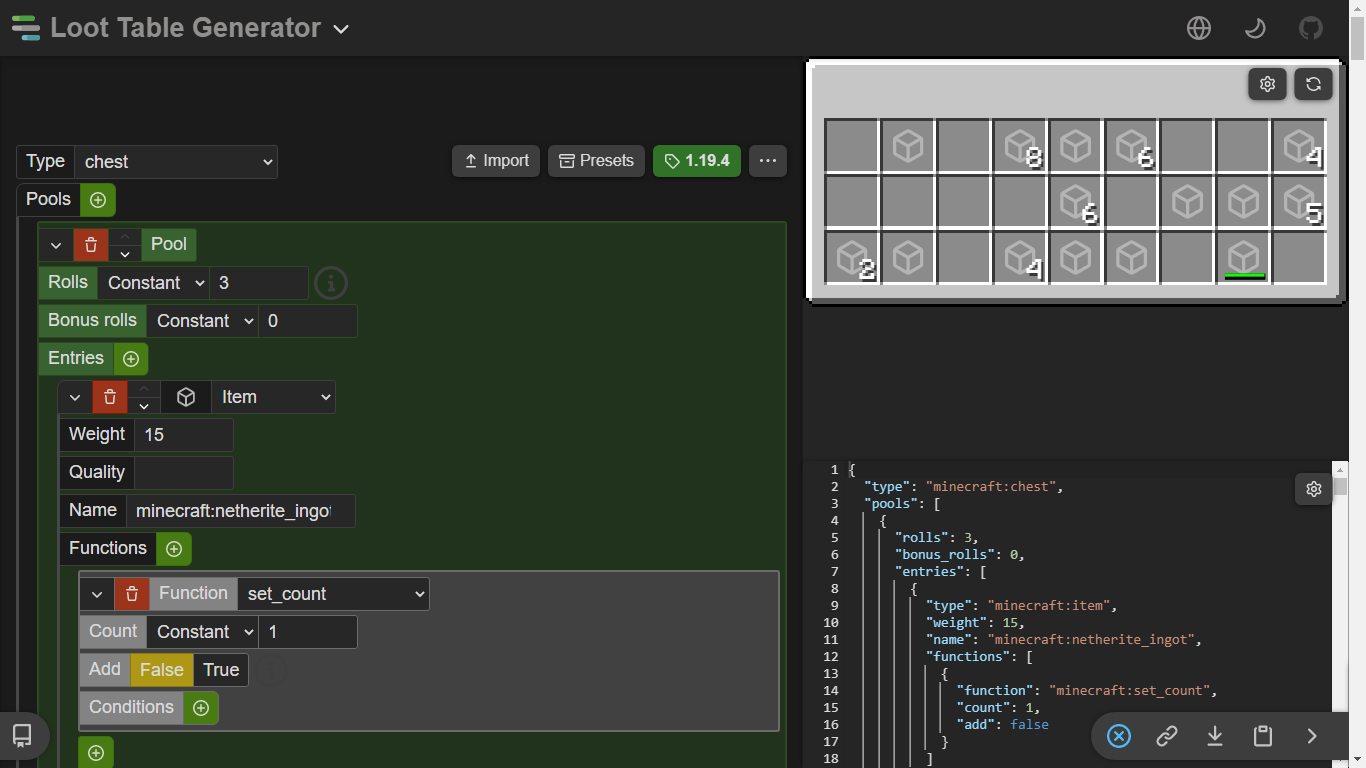Copy JSON output to clipboard
1366x768 pixels.
click(x=1263, y=737)
